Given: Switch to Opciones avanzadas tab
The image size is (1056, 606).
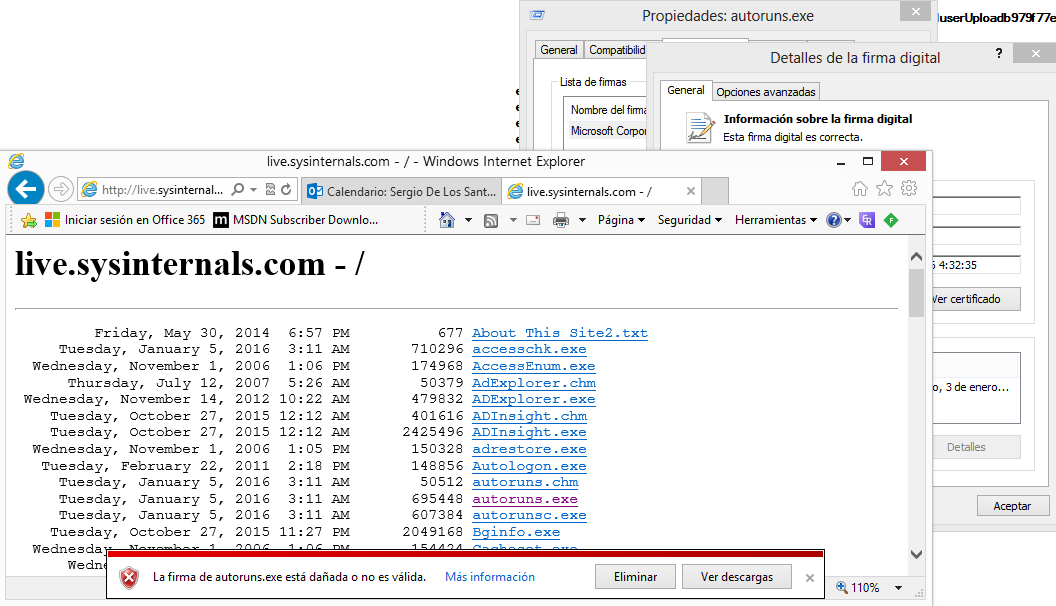Looking at the screenshot, I should [766, 92].
